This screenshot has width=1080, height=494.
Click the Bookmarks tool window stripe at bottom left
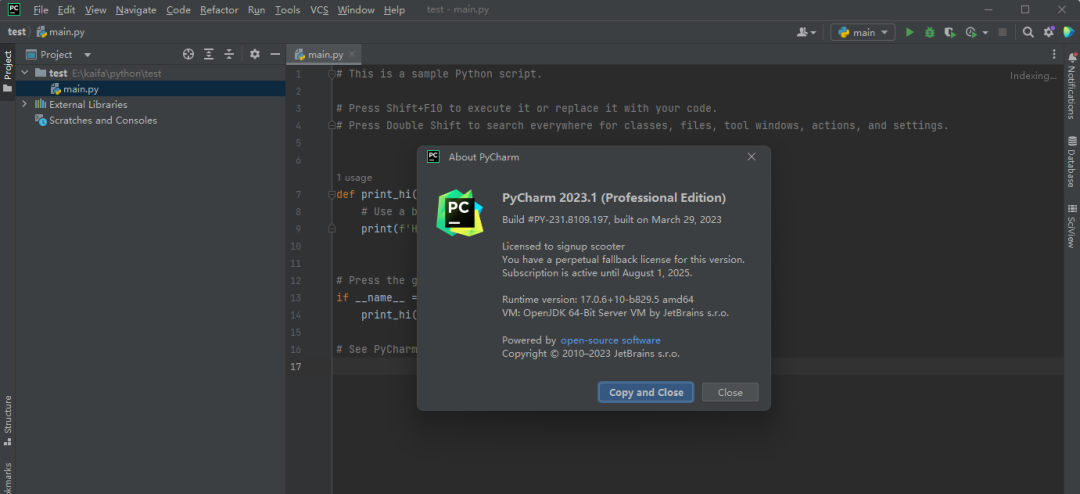pos(8,477)
